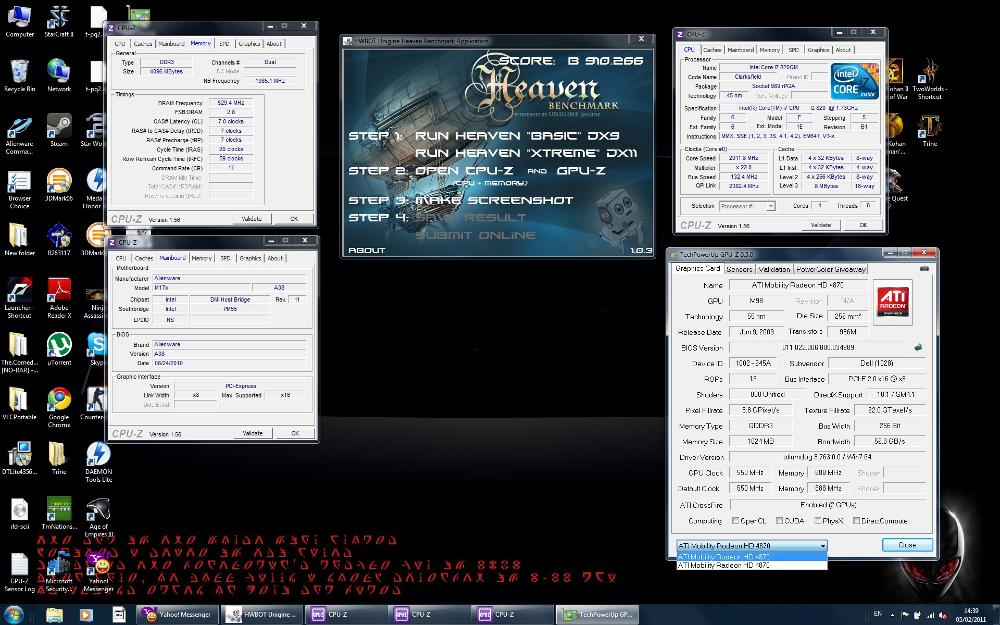Toggle the DirectCompute checkbox in GPU-Z
1000x625 pixels.
click(x=857, y=521)
